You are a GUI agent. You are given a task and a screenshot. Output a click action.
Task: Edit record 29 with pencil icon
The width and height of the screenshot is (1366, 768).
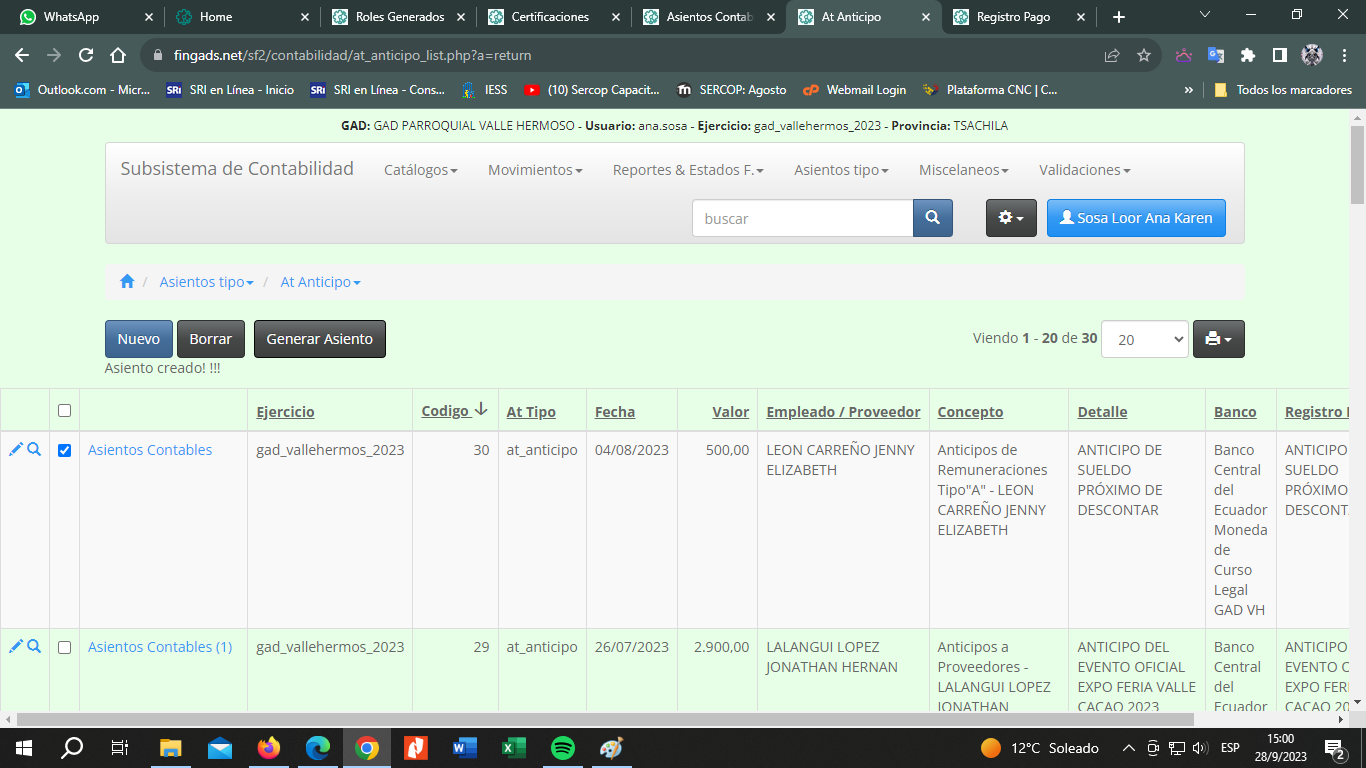(x=15, y=647)
